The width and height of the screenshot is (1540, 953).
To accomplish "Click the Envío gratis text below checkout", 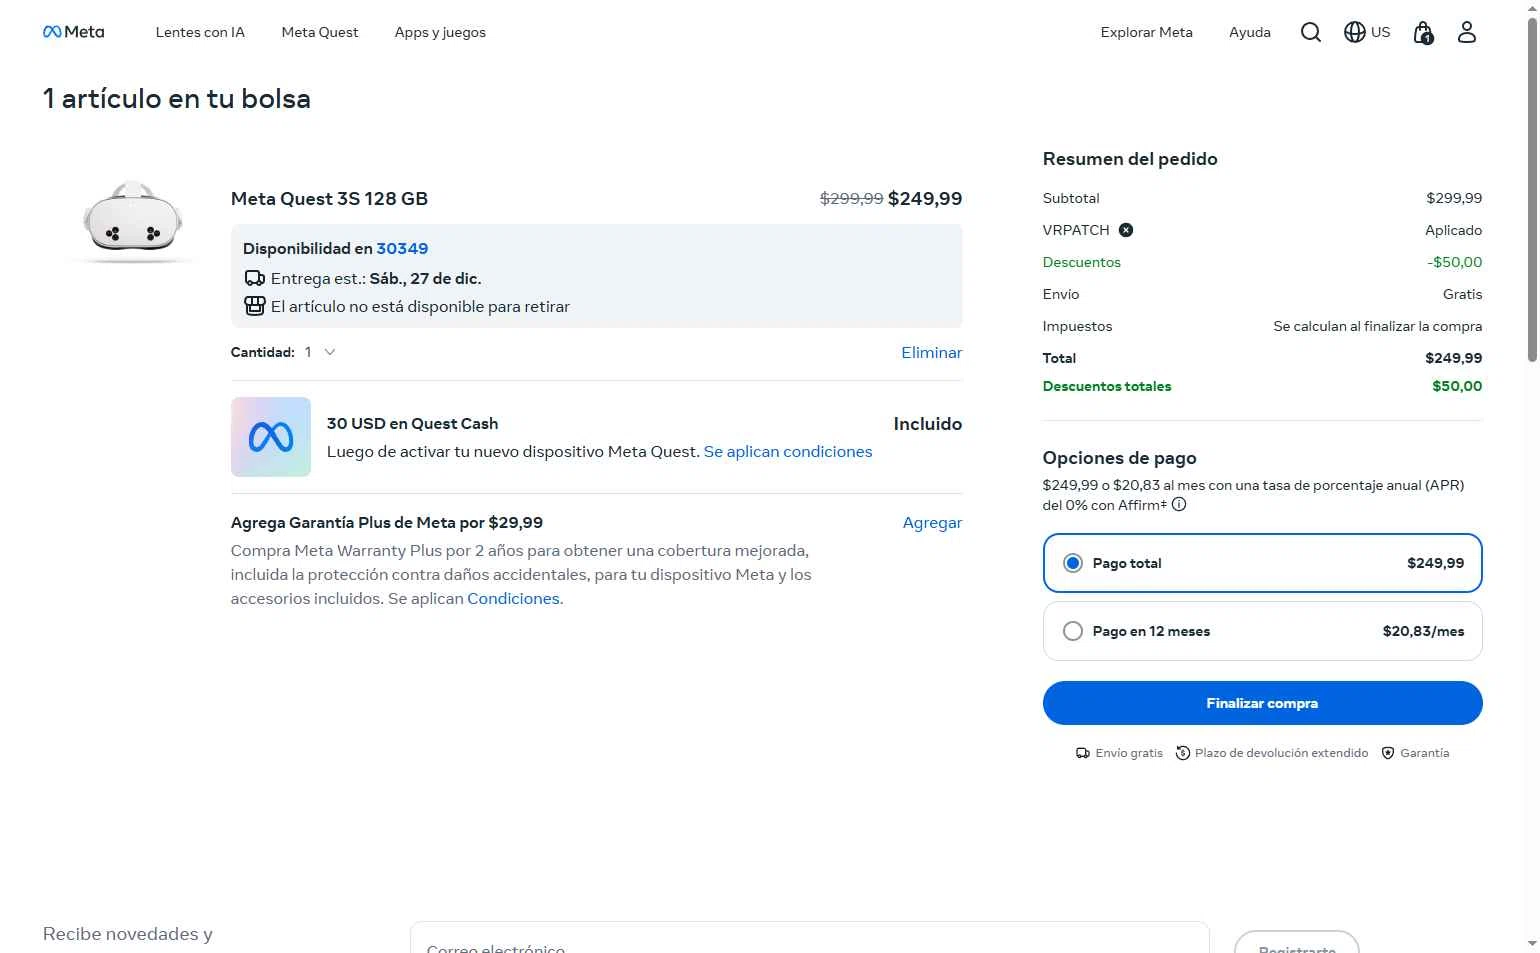I will [x=1129, y=753].
